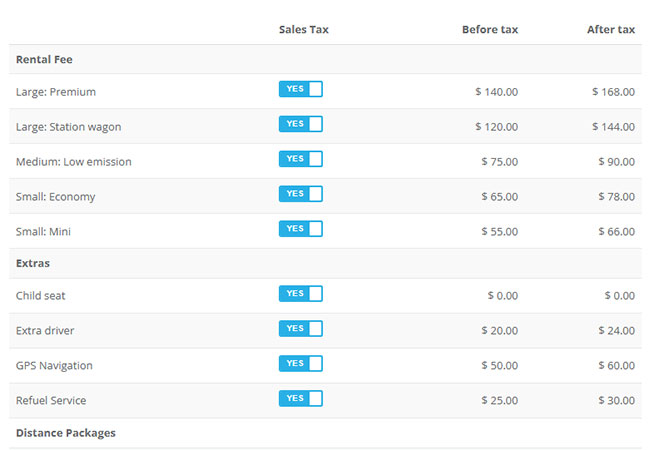Image resolution: width=650 pixels, height=450 pixels.
Task: Toggle sales tax for Child seat
Action: click(x=301, y=293)
